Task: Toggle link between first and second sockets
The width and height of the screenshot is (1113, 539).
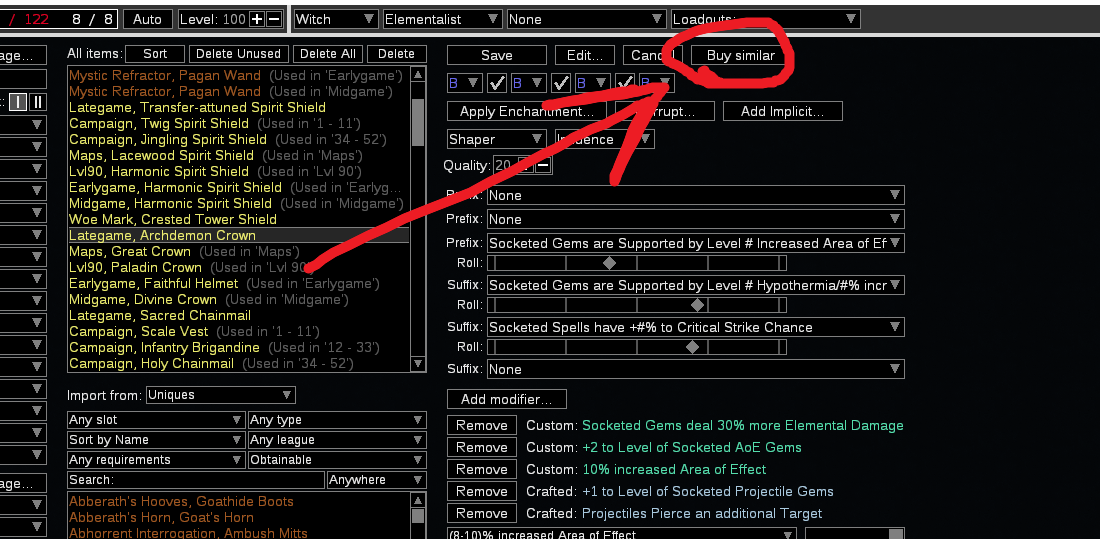Action: [x=497, y=83]
